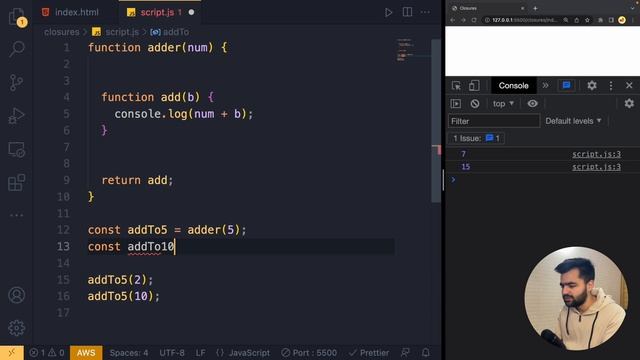Toggle the browser side panel

tap(611, 20)
